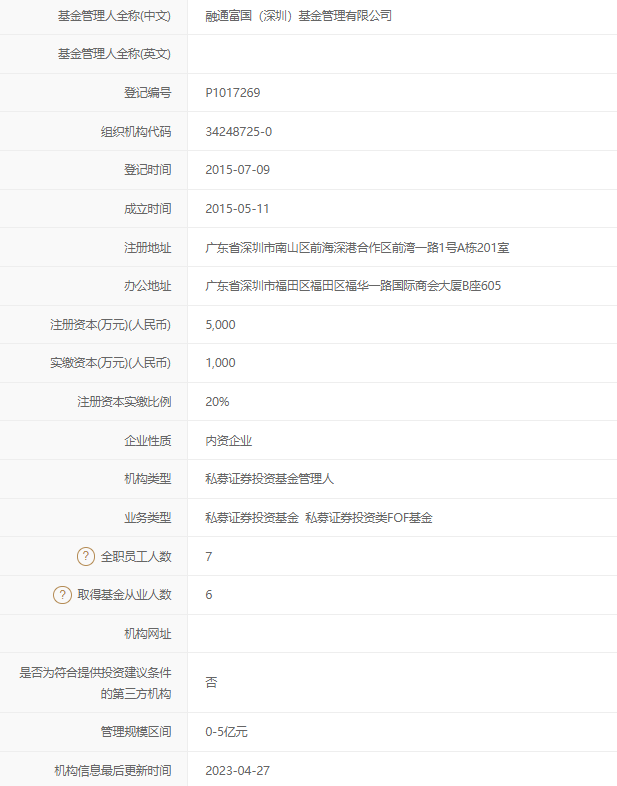The image size is (617, 786).
Task: Click the label 业务类型
Action: [148, 518]
